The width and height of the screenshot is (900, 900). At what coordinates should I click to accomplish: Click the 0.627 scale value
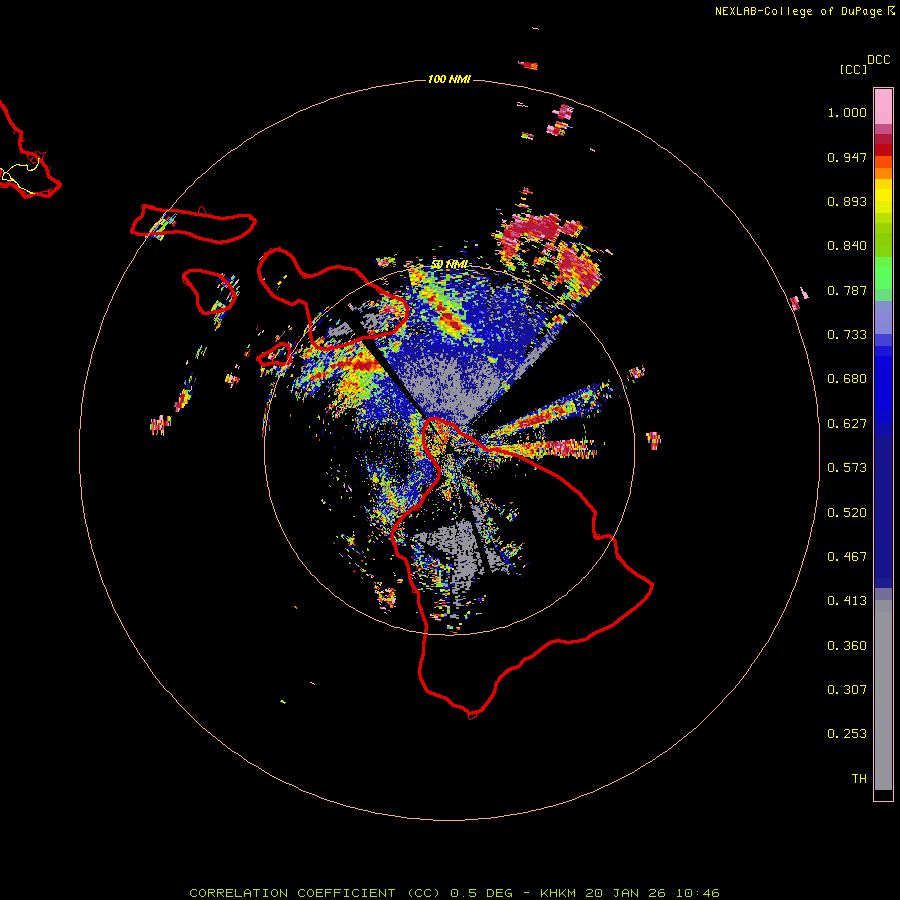pyautogui.click(x=847, y=424)
